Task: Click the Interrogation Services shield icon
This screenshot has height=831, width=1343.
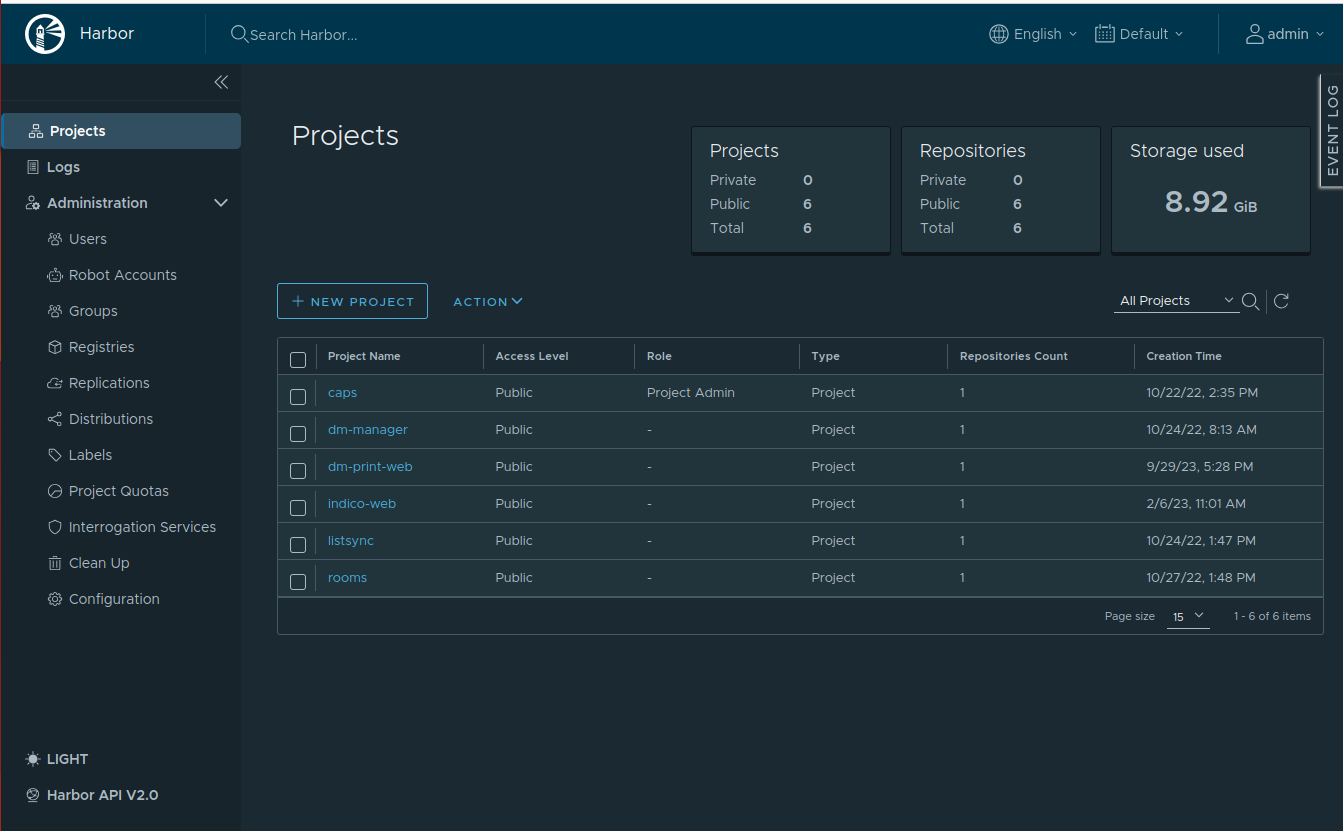Action: click(55, 527)
